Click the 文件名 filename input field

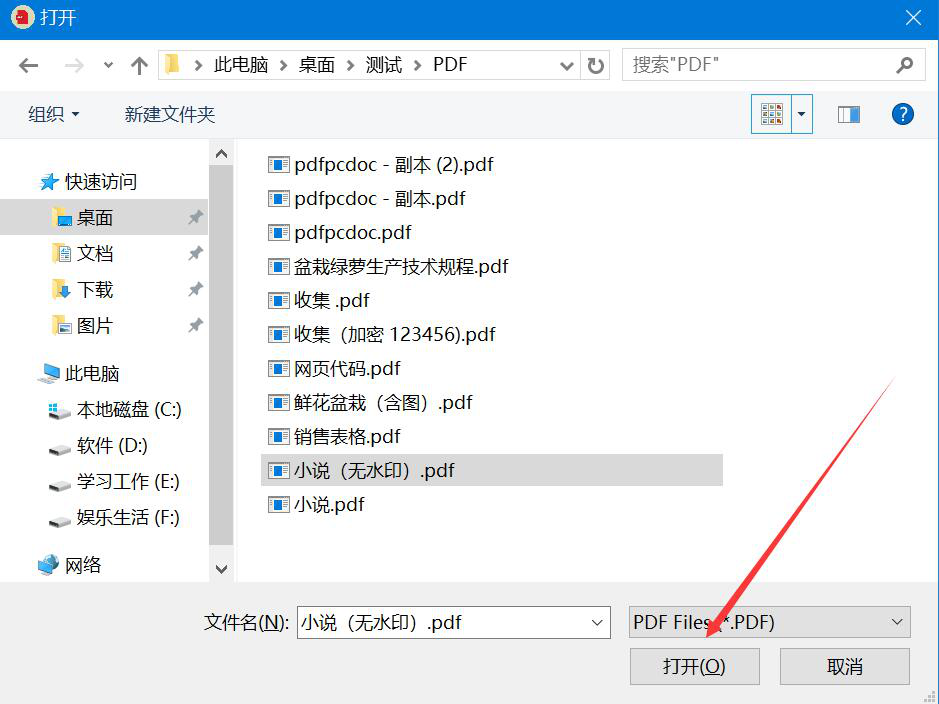[454, 623]
